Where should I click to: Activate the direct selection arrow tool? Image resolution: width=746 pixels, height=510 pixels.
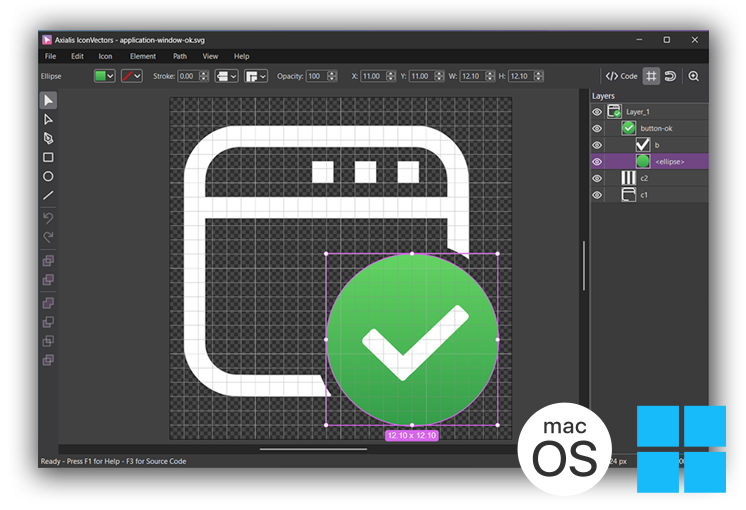(x=48, y=119)
